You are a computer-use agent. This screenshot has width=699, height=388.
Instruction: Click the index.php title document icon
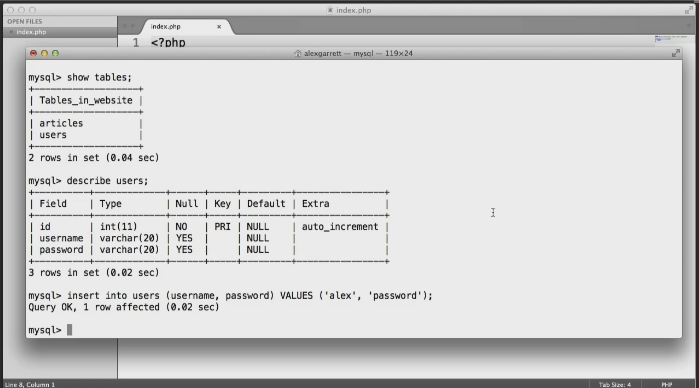(330, 10)
